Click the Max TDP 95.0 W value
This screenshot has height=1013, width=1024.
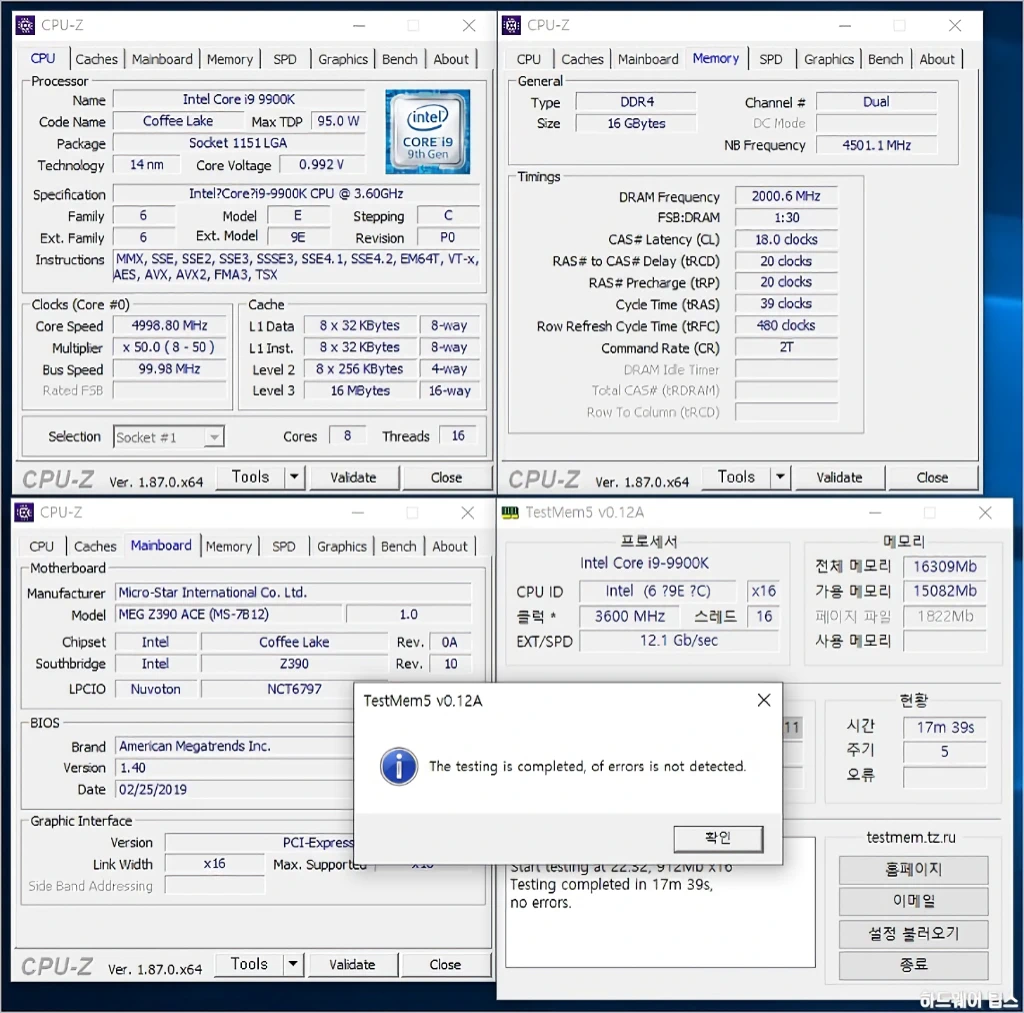click(338, 121)
